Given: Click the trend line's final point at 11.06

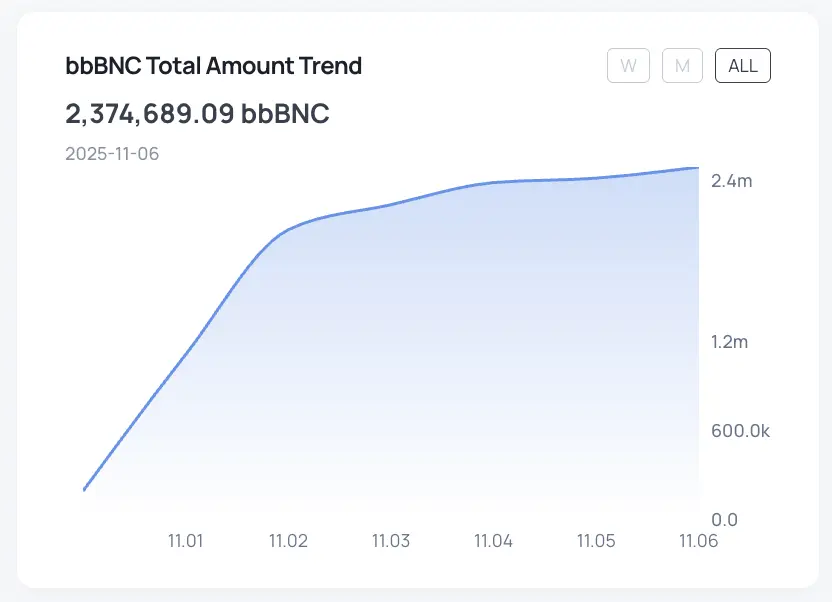Looking at the screenshot, I should [x=697, y=168].
